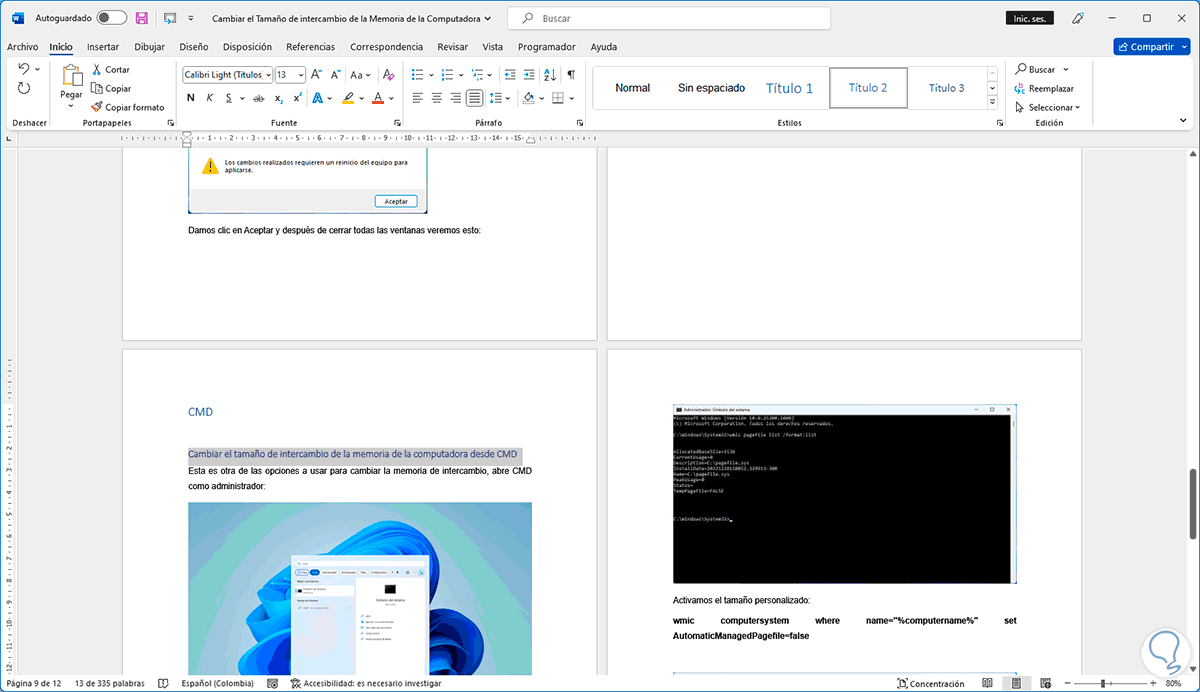Click the macro recording icon in status bar

(x=272, y=684)
